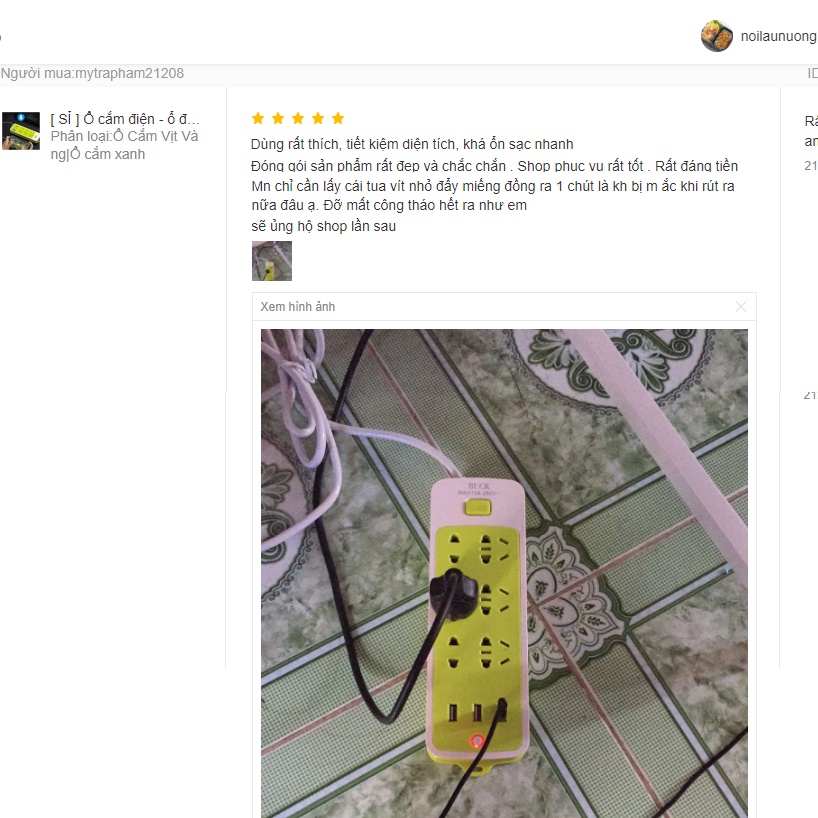
Task: Open the noilaunuong account name
Action: pyautogui.click(x=779, y=36)
